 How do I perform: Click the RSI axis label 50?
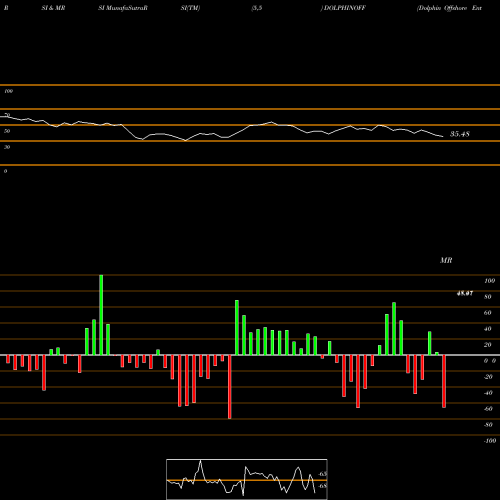(7, 131)
